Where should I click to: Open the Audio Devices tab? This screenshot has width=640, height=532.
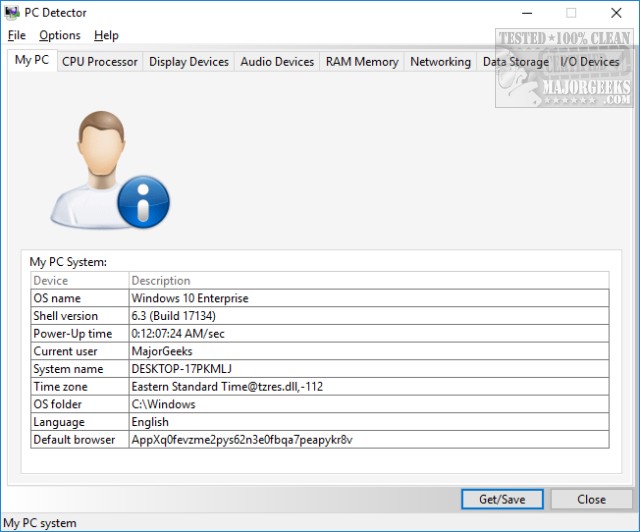277,62
